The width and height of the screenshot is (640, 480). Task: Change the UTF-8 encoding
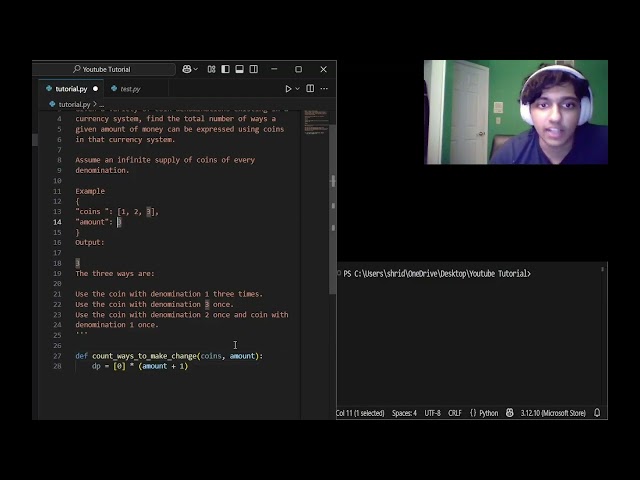coord(432,413)
